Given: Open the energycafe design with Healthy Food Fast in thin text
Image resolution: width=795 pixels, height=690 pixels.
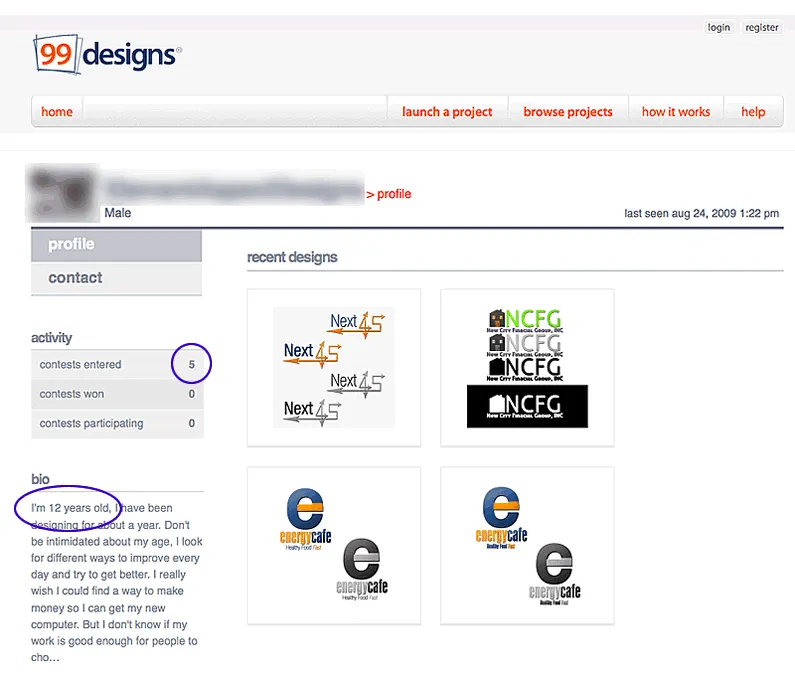Looking at the screenshot, I should [x=334, y=546].
